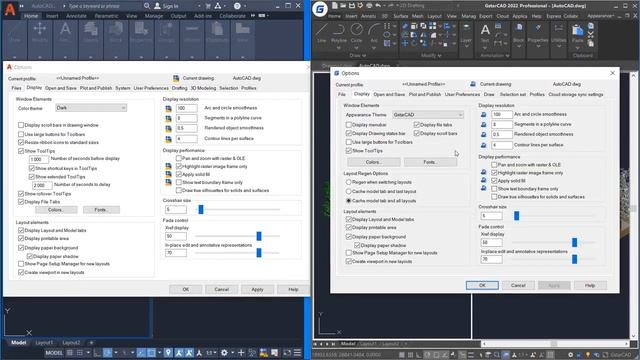The image size is (640, 360).
Task: Click the AutoCAD application logo button
Action: pos(10,9)
